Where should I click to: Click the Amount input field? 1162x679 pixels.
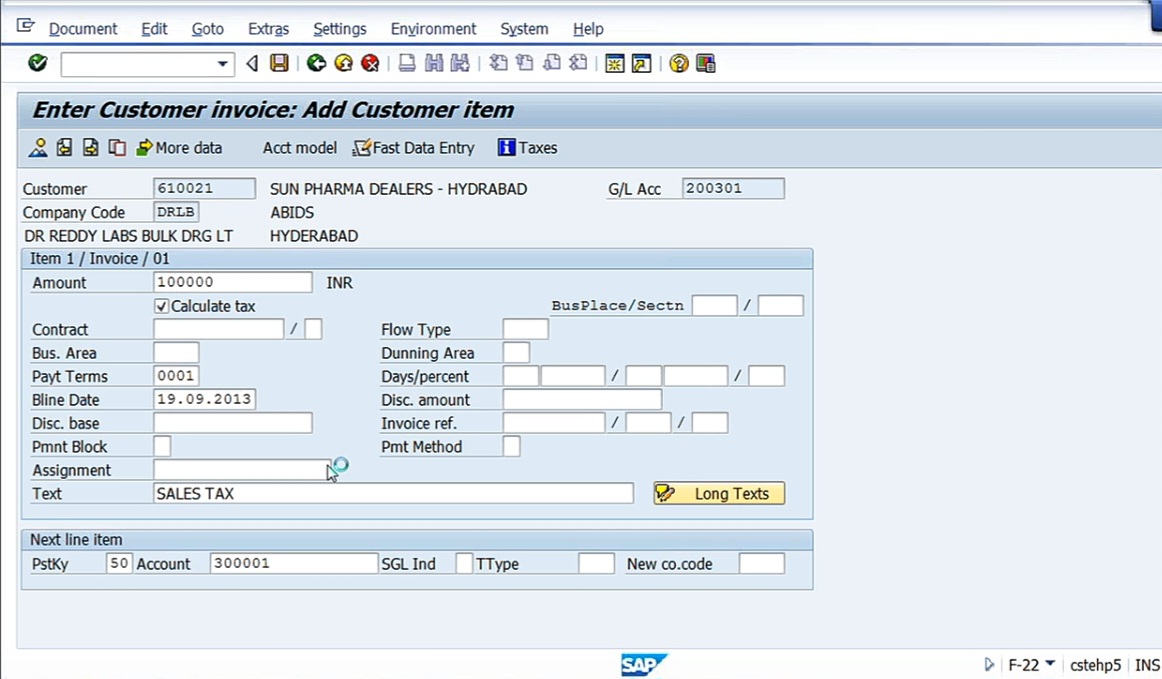point(233,282)
